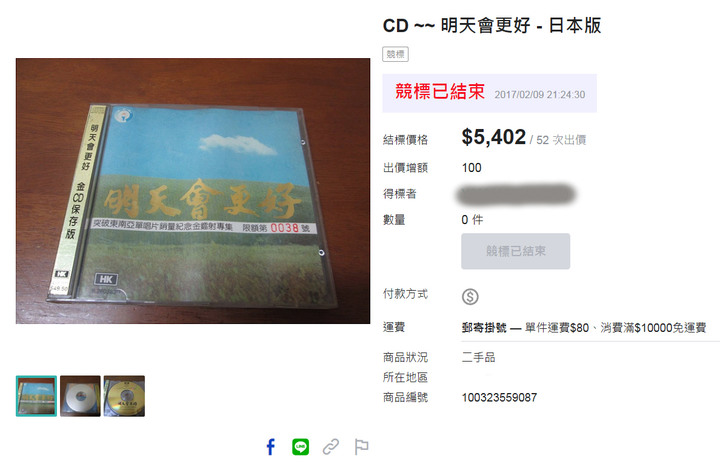
Task: Open the gold CD thumbnail image
Action: tap(124, 396)
